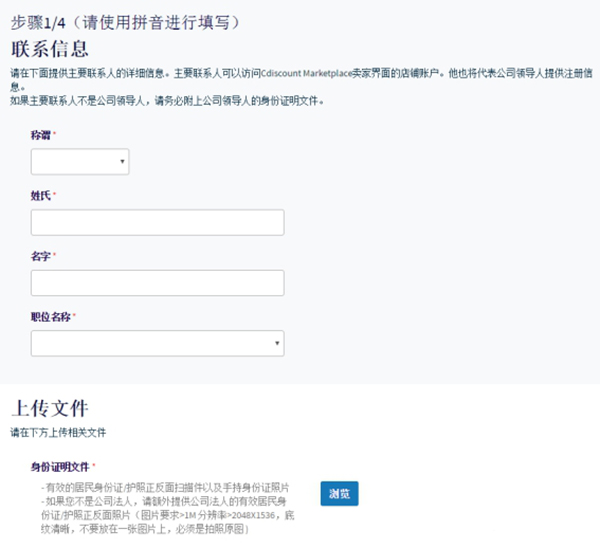Focus the 姓氏 text field
Image resolution: width=600 pixels, height=548 pixels.
(x=157, y=222)
